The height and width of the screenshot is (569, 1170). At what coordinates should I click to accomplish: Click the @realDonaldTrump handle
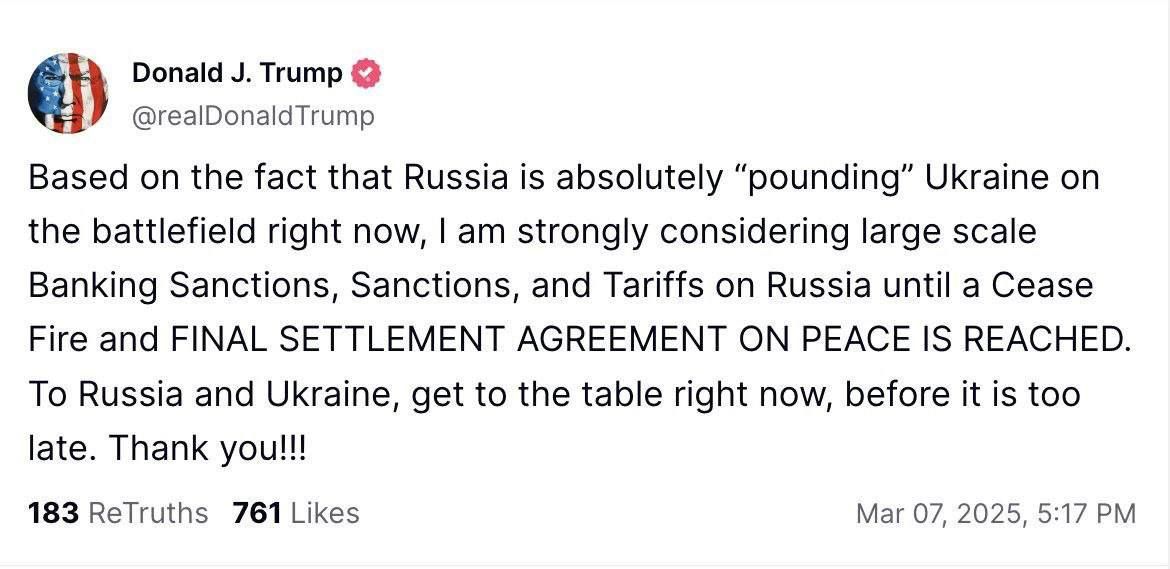253,116
